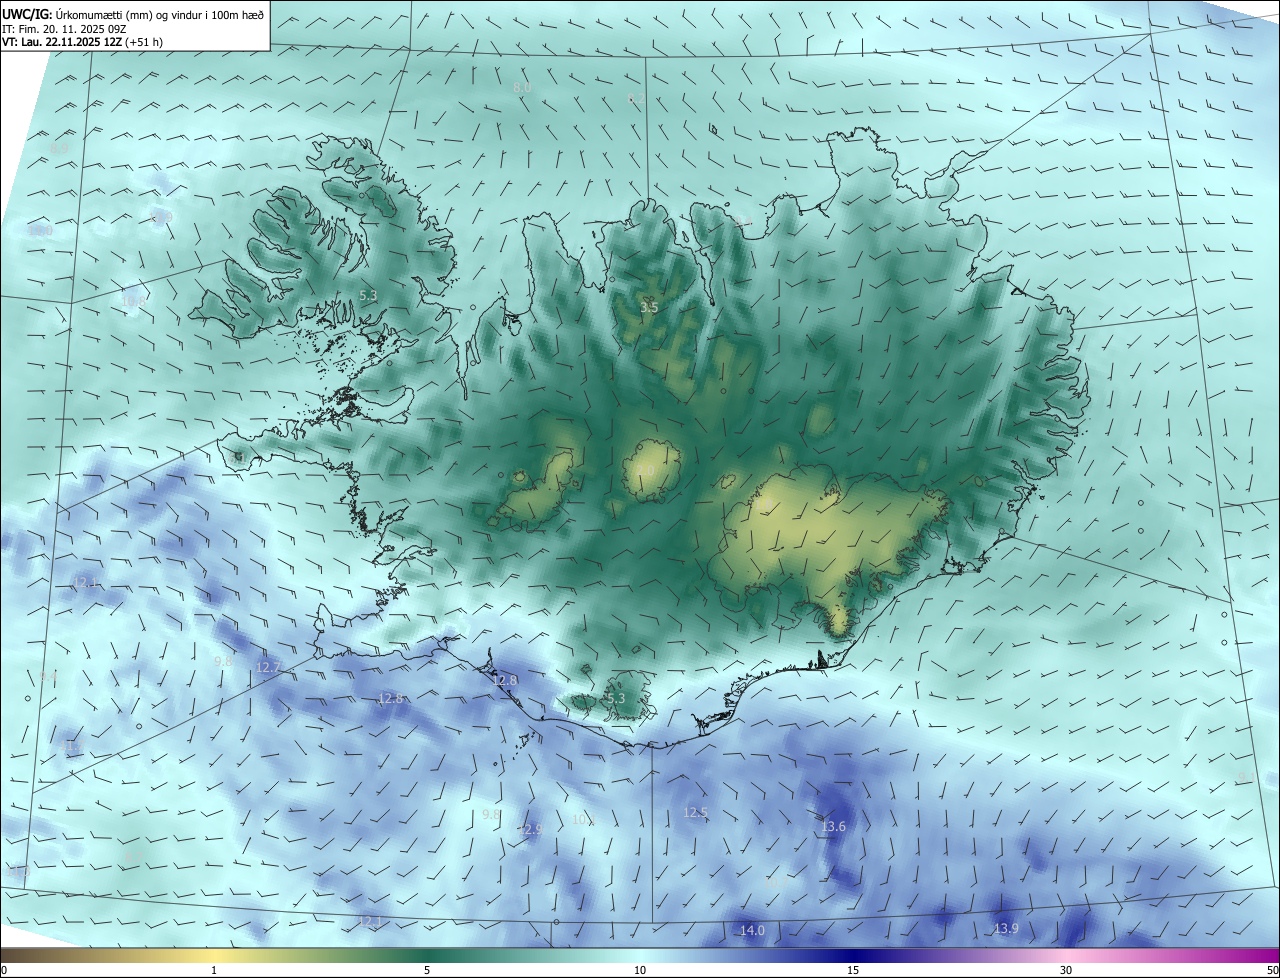Click the 13.6 value label on the map
Viewport: 1280px width, 978px height.
(x=833, y=827)
